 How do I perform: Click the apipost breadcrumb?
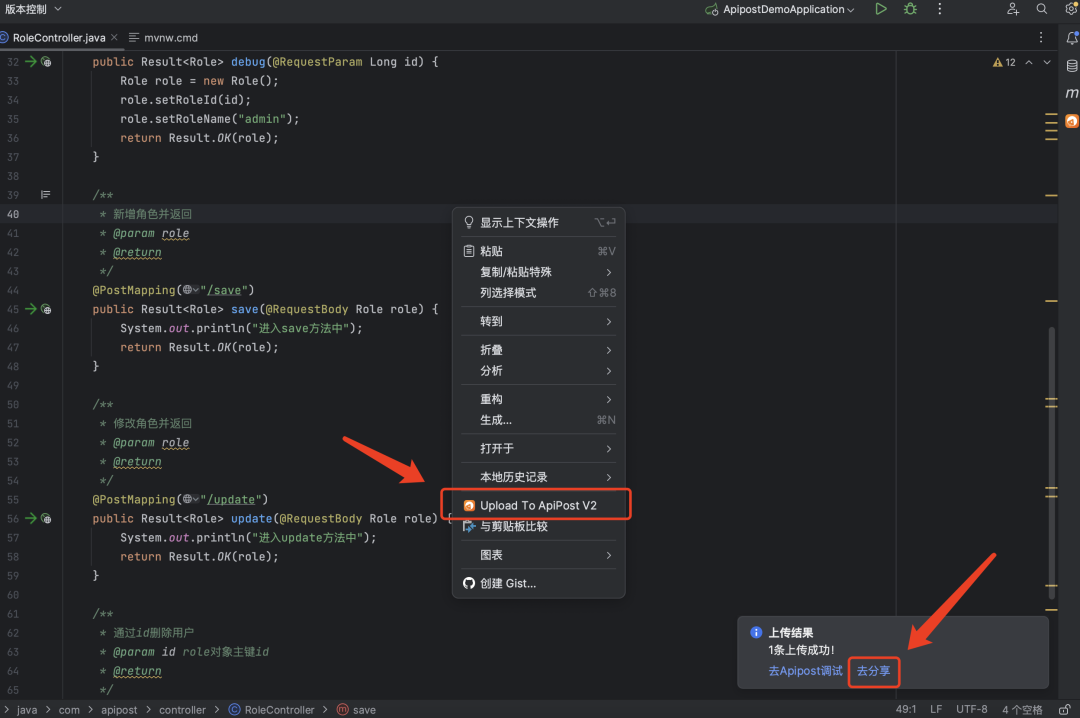(x=119, y=710)
